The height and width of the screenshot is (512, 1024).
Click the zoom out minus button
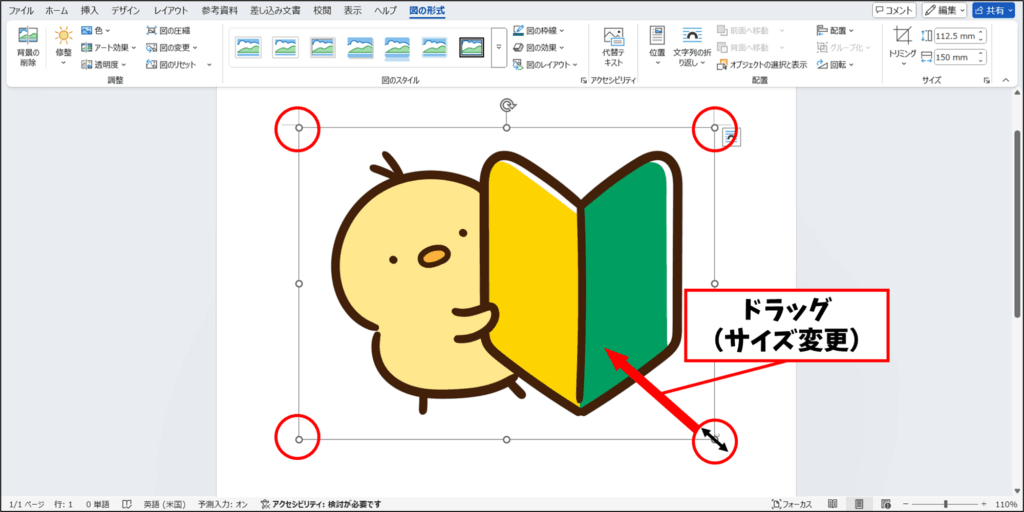[905, 504]
